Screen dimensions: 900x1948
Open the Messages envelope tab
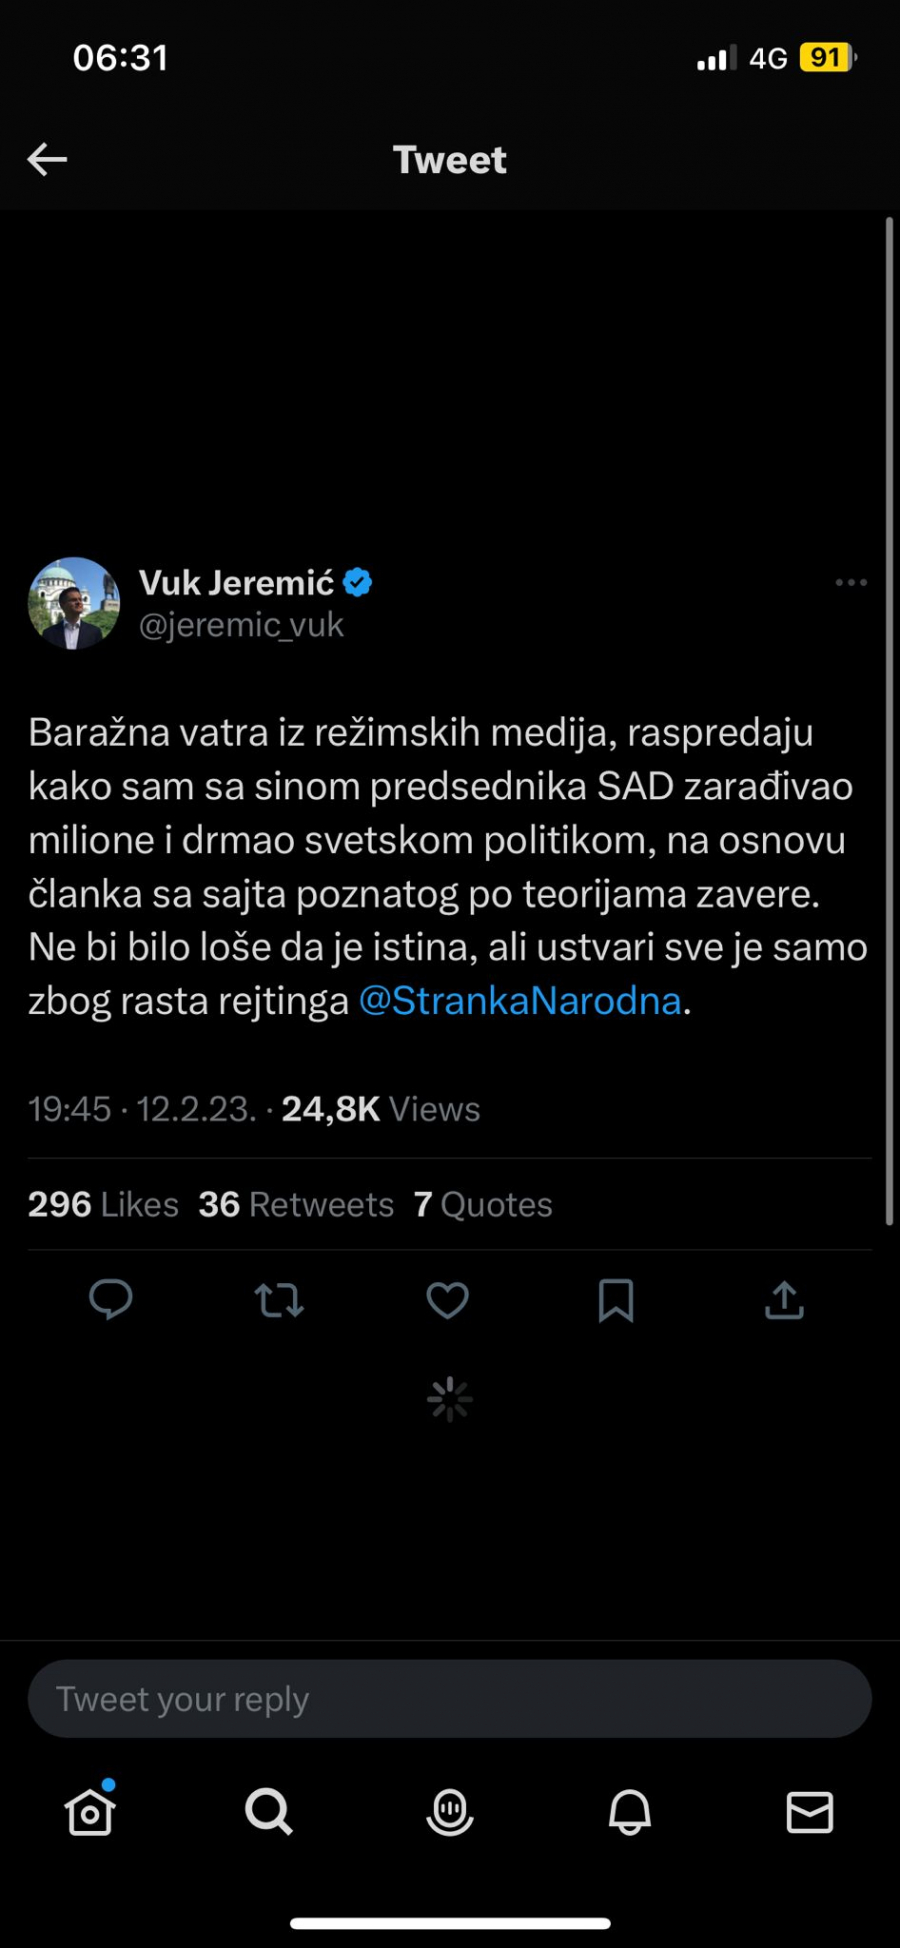pos(809,1811)
